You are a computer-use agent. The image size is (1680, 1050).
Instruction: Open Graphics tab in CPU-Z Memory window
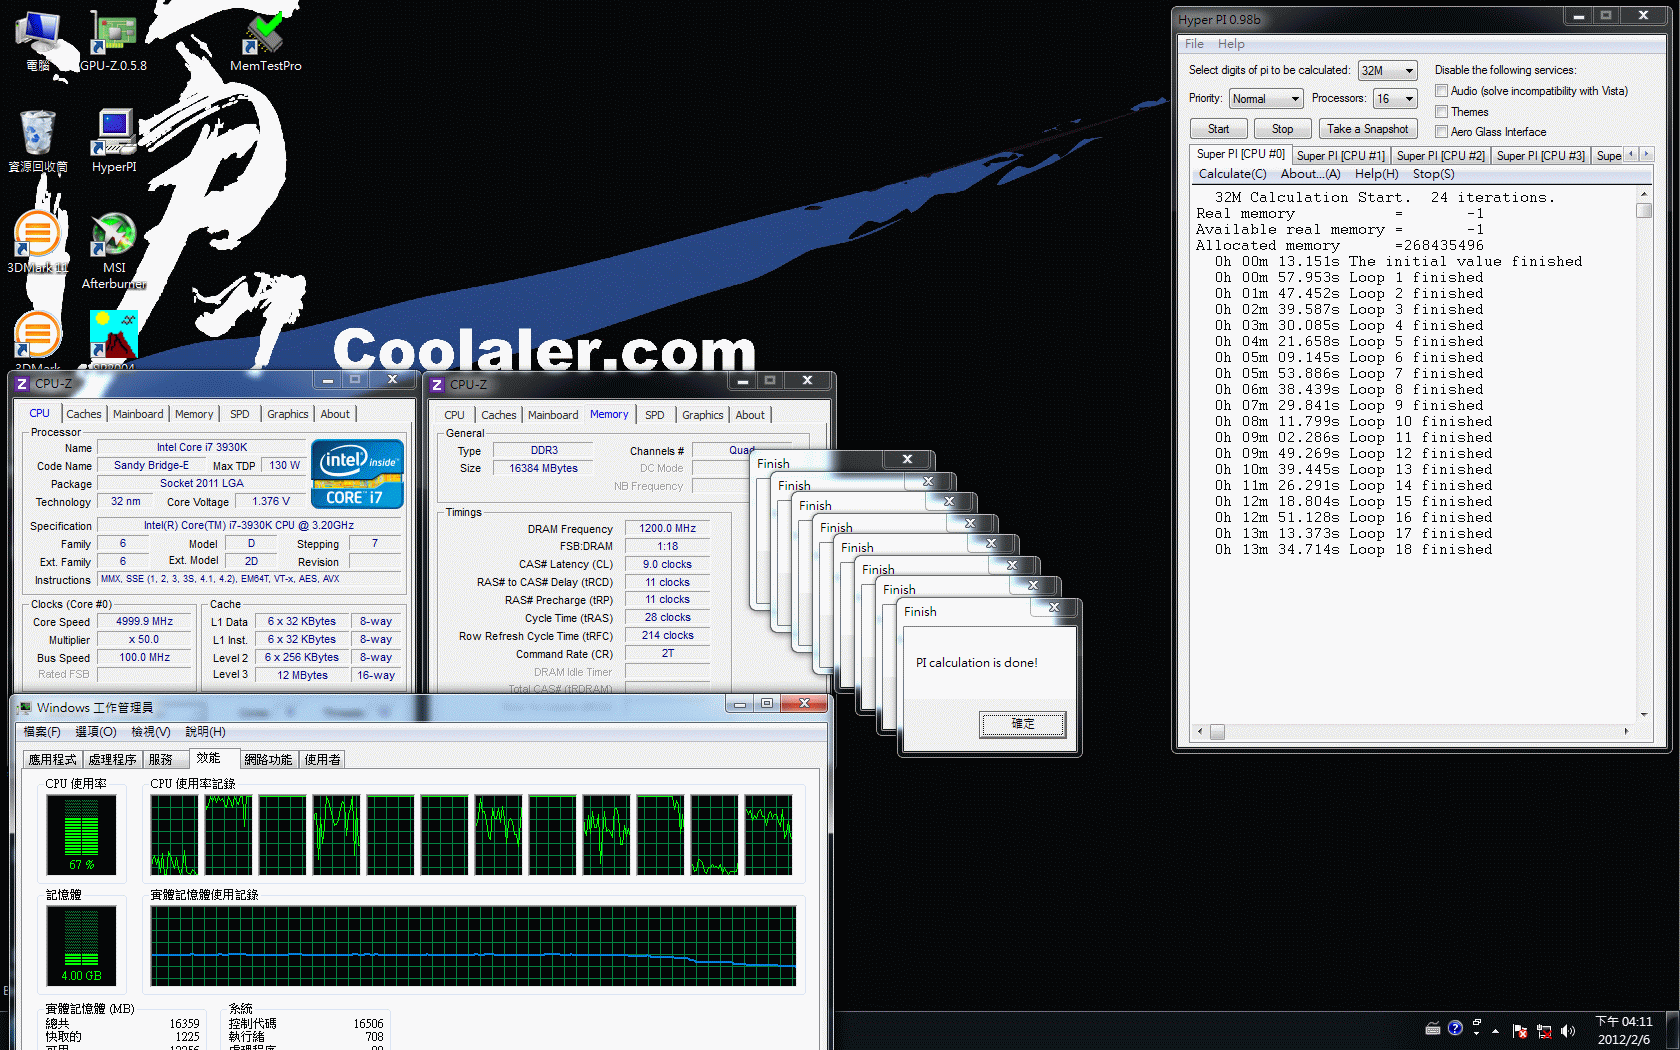coord(702,415)
